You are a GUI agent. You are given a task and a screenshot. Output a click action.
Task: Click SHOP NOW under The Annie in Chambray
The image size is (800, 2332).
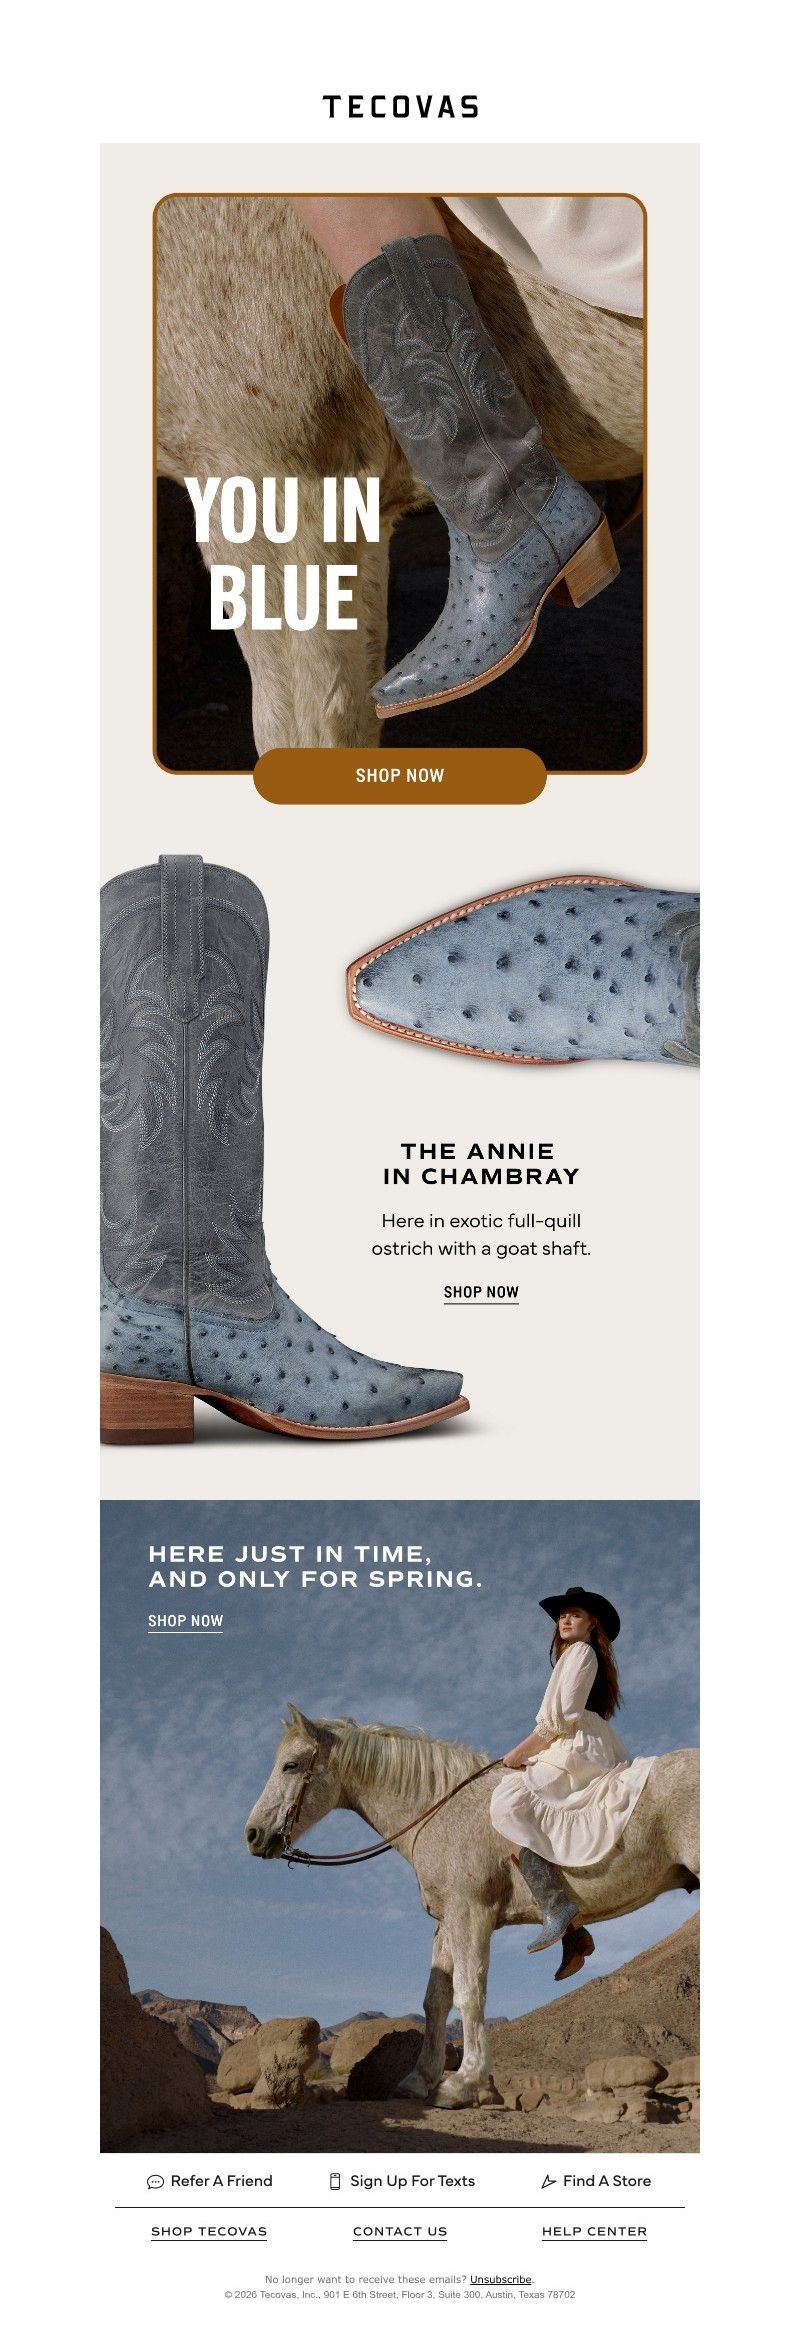481,1292
